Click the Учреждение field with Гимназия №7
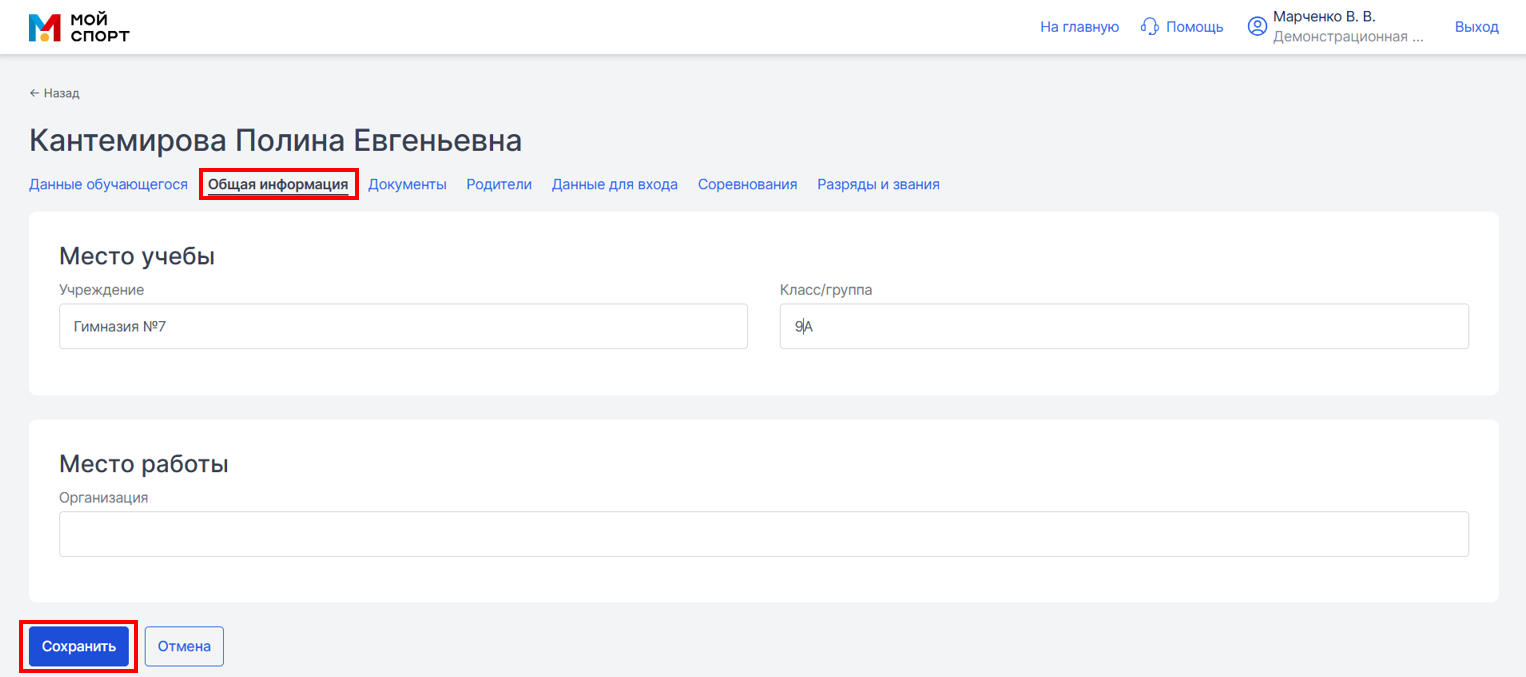 click(x=403, y=326)
